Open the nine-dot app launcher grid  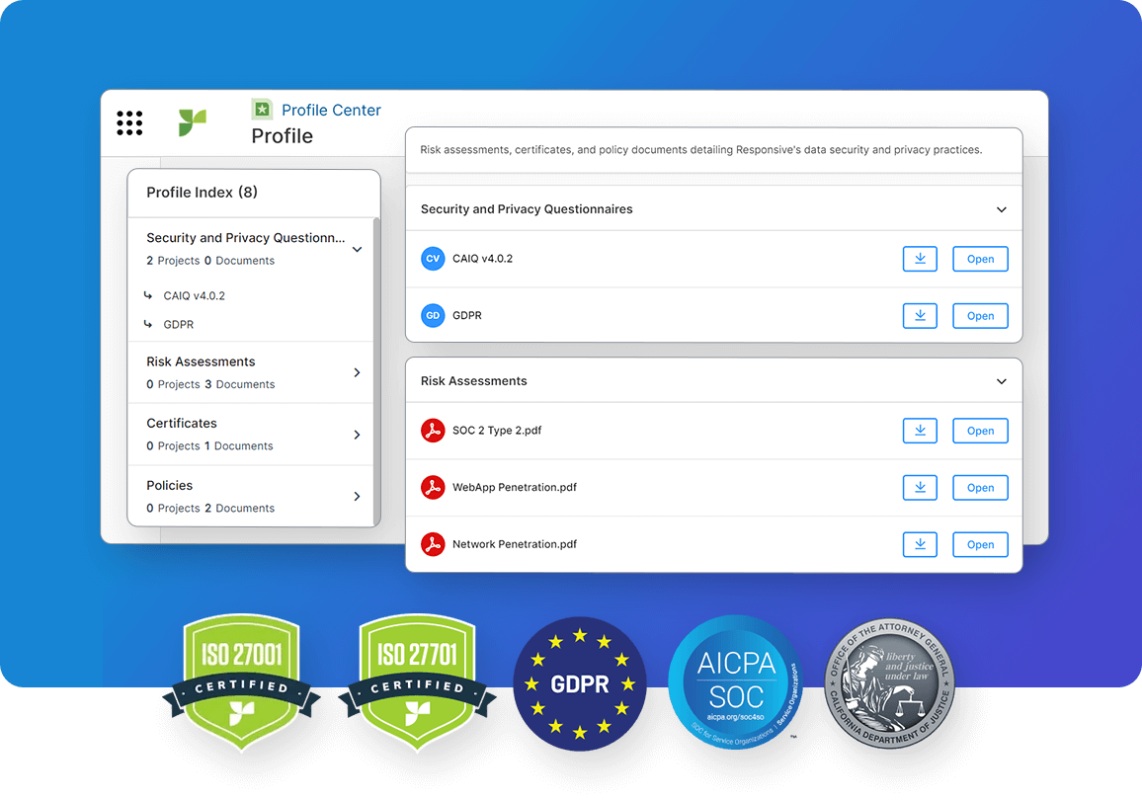130,123
